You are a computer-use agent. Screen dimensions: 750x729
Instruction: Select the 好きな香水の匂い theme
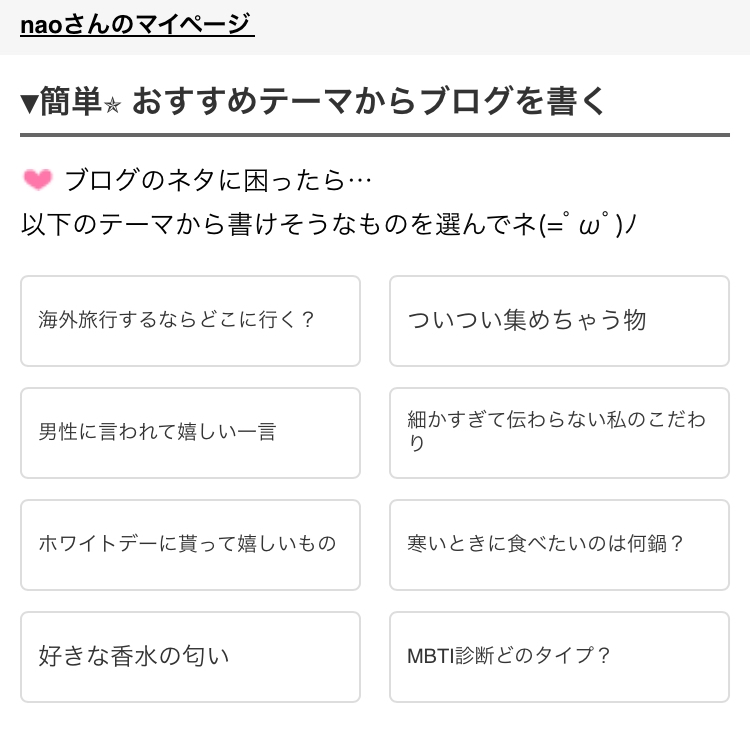[190, 657]
